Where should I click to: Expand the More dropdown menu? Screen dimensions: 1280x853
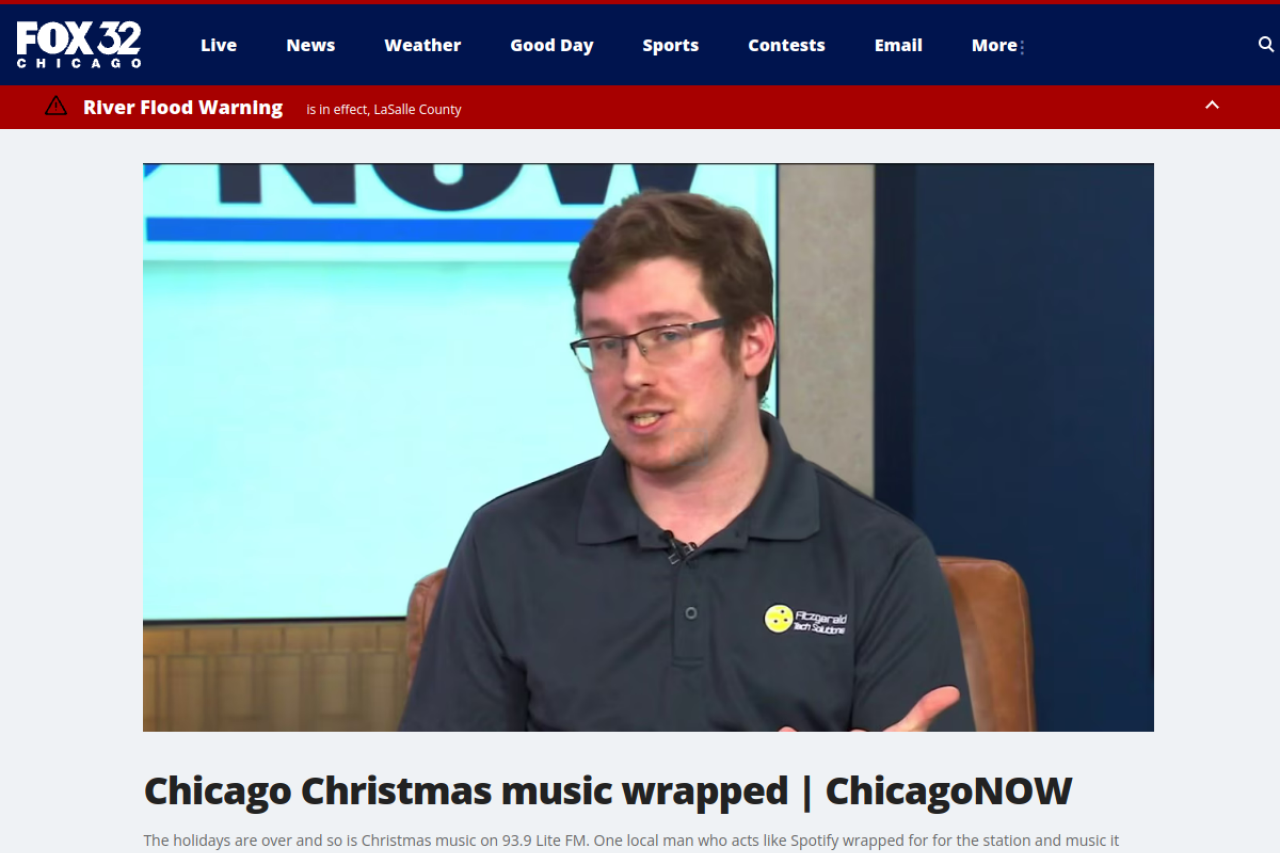click(998, 45)
